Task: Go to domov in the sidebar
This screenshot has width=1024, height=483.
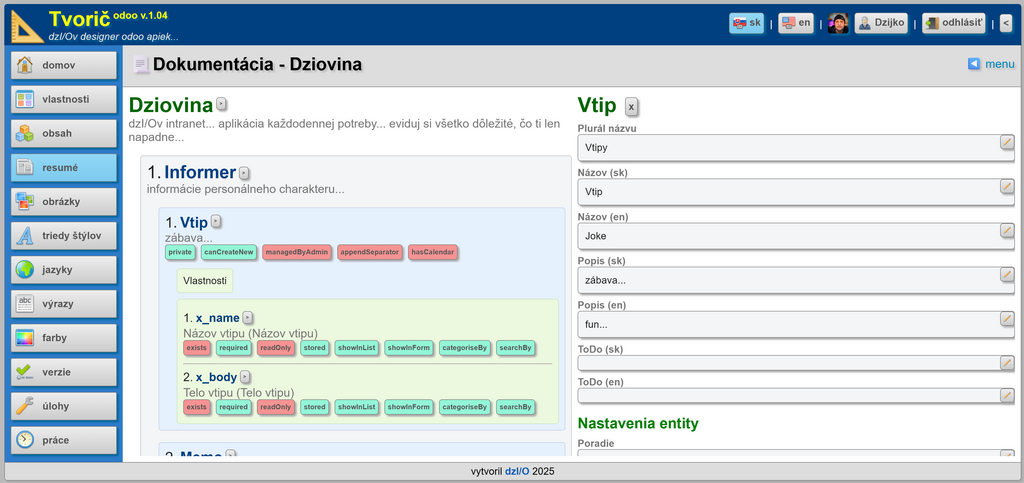Action: [64, 66]
